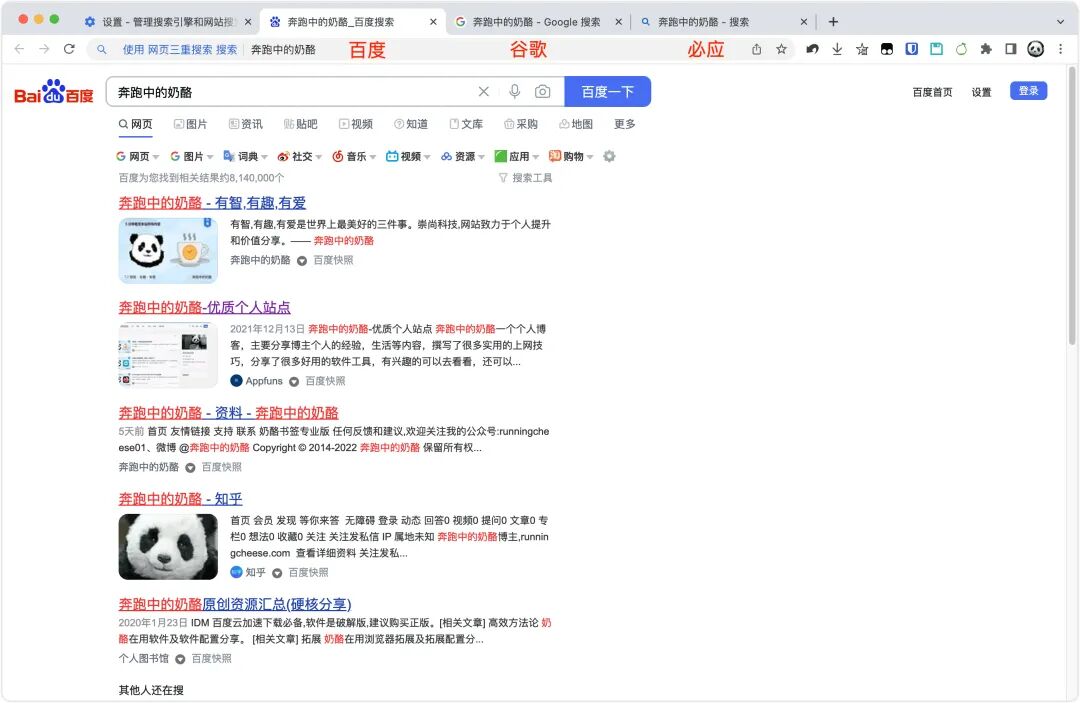
Task: Open the Extensions puzzle piece menu
Action: [x=986, y=49]
